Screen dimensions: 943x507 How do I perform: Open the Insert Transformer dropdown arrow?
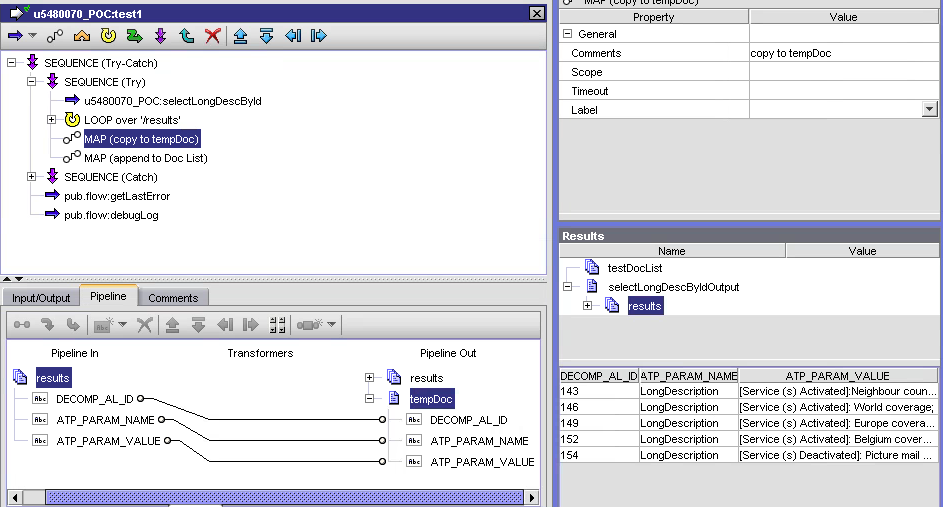(x=331, y=325)
